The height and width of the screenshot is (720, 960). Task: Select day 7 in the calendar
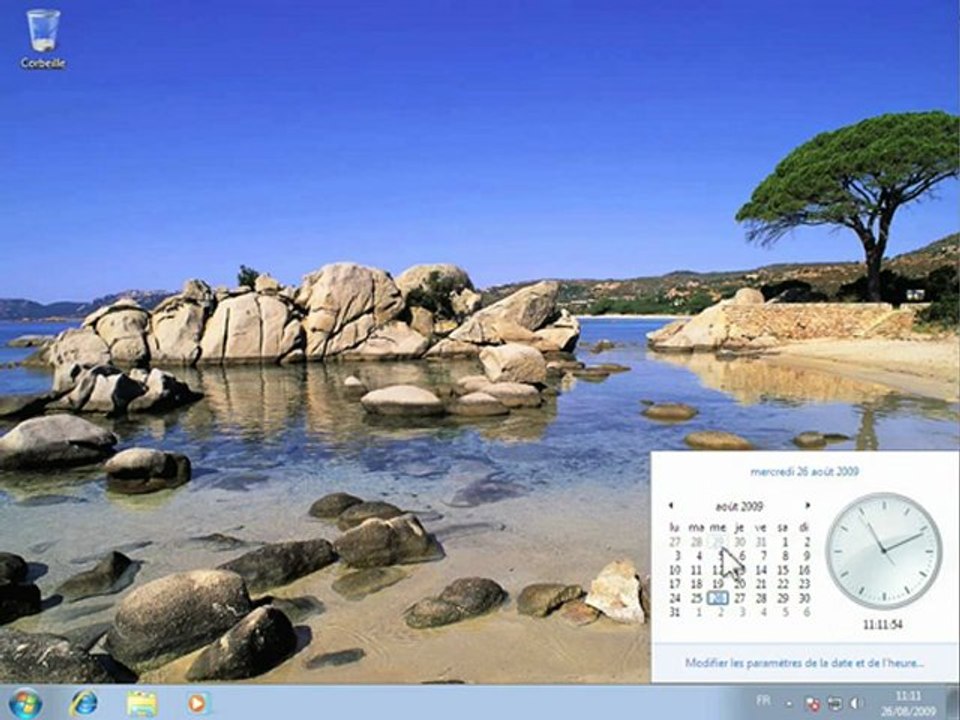(763, 556)
